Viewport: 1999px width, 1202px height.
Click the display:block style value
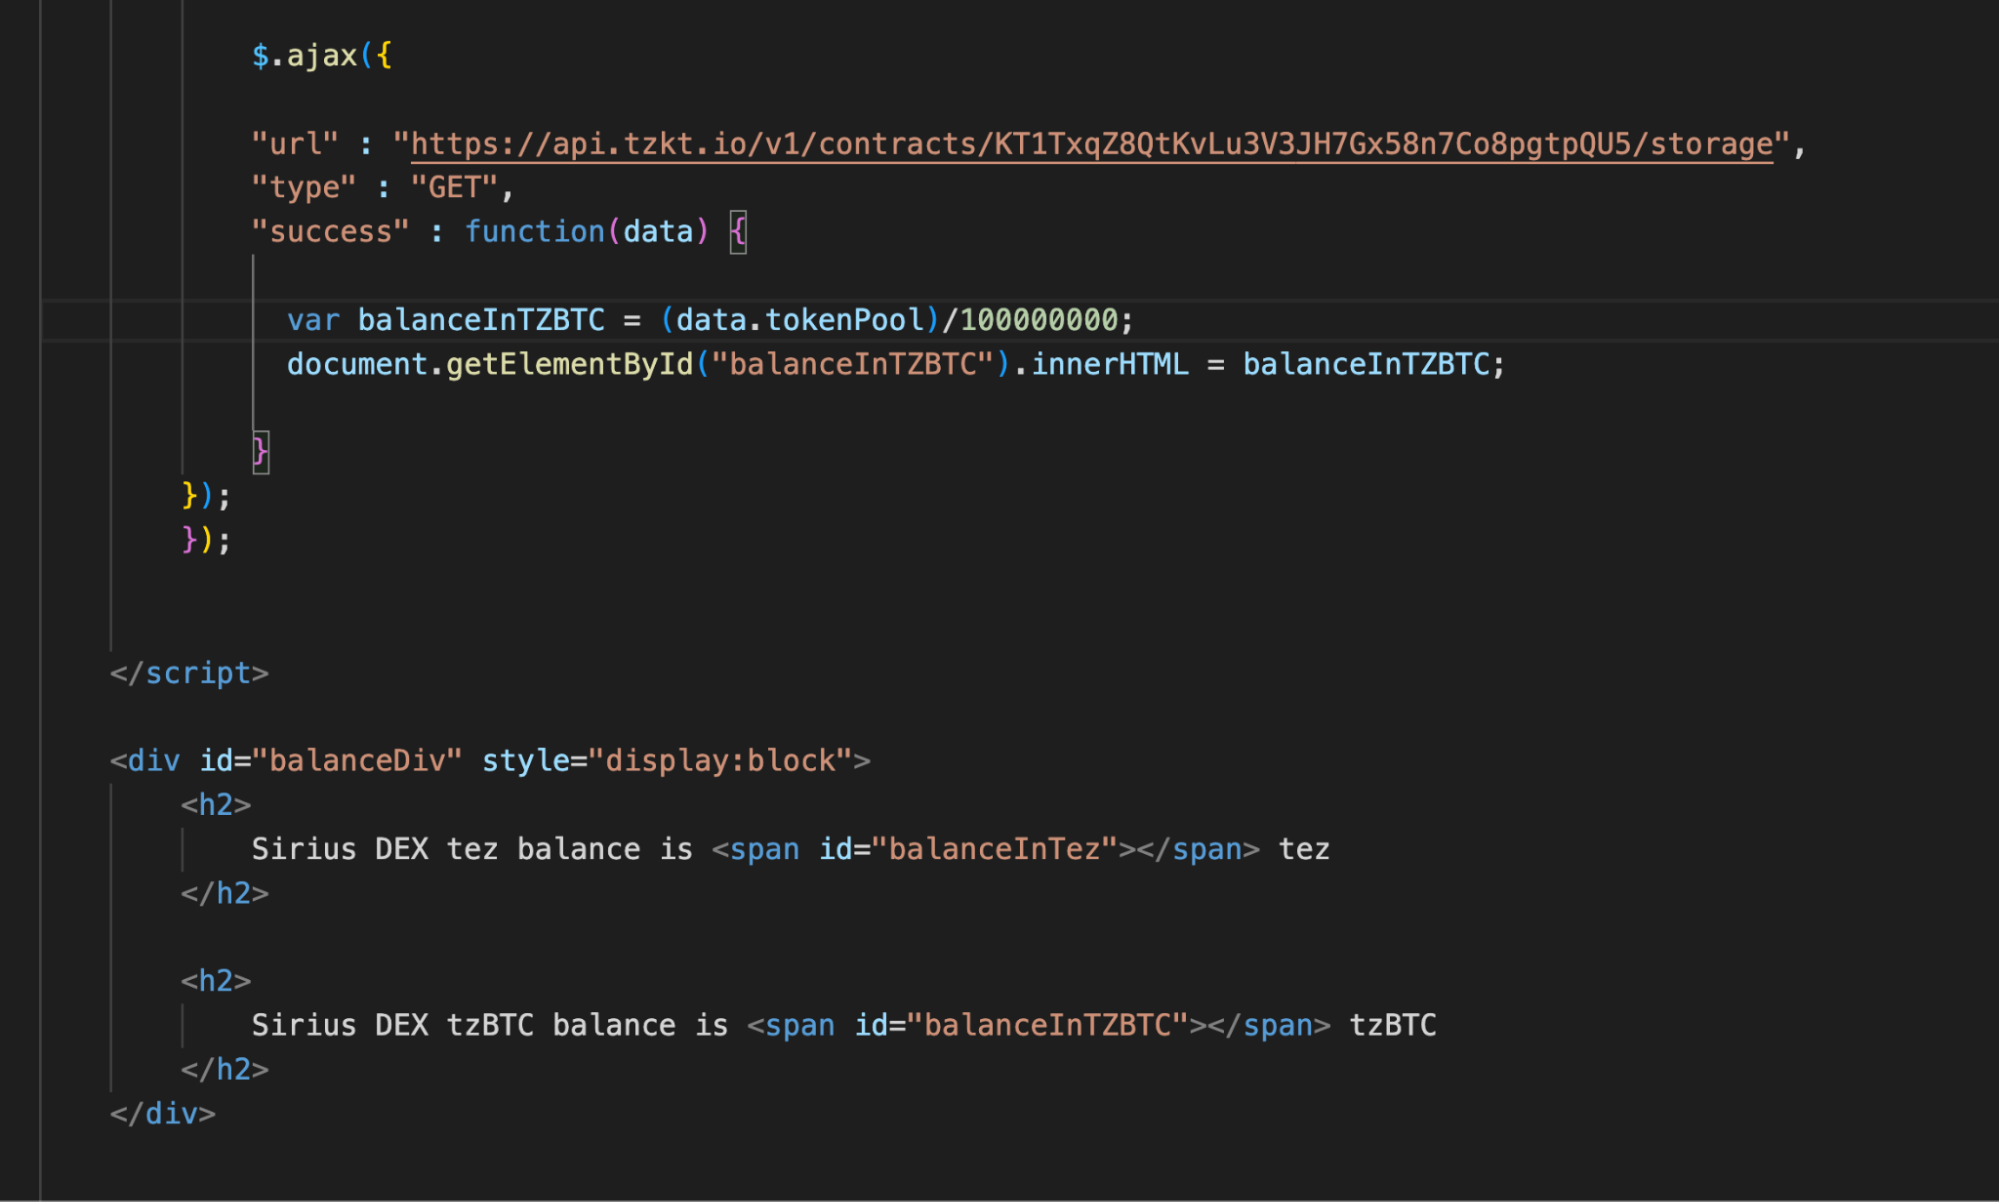[720, 761]
